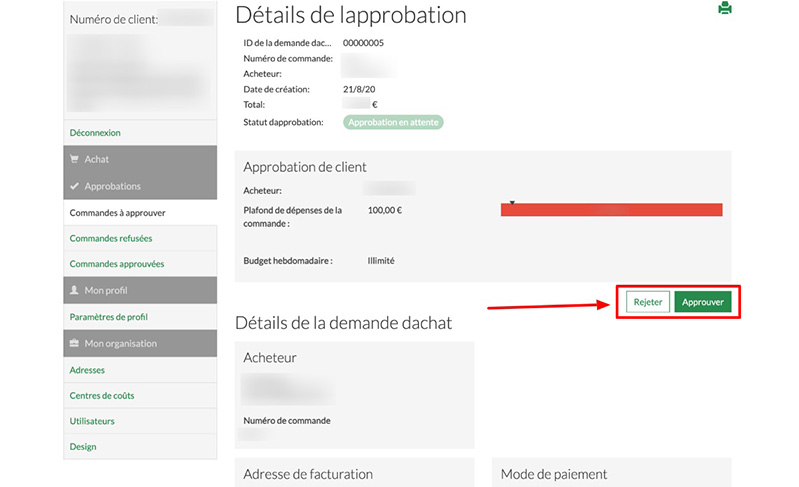Click the green print icon

tap(725, 9)
